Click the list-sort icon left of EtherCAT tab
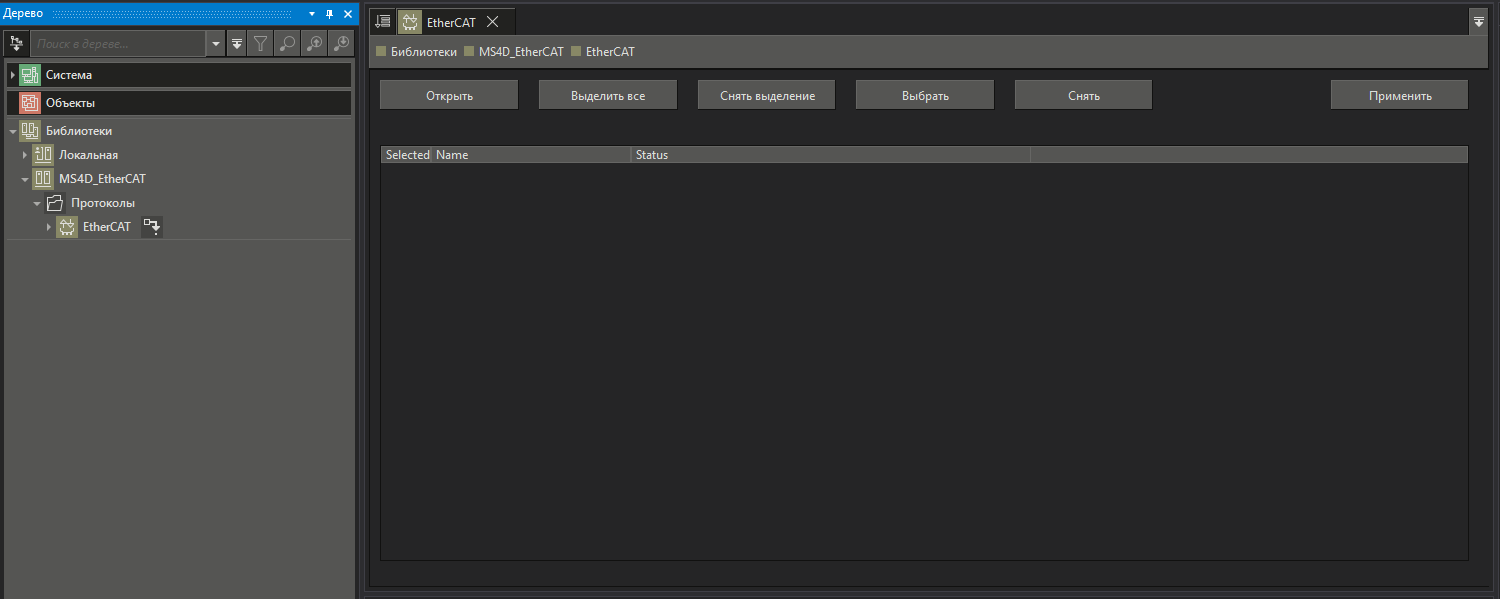Screen dimensions: 1500x599 coord(383,21)
